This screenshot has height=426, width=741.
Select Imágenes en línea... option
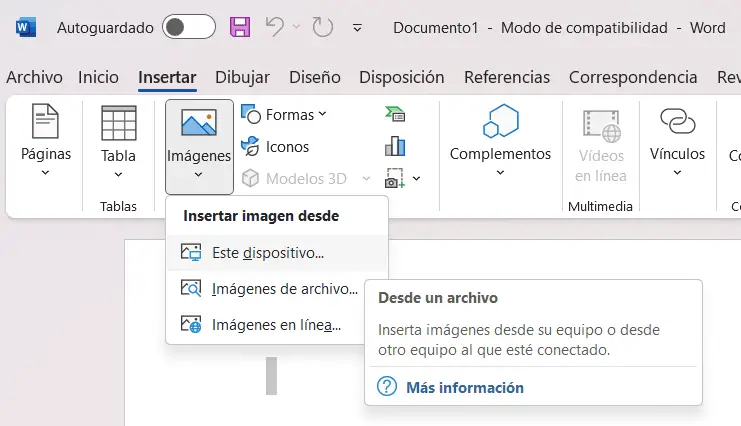(x=277, y=325)
